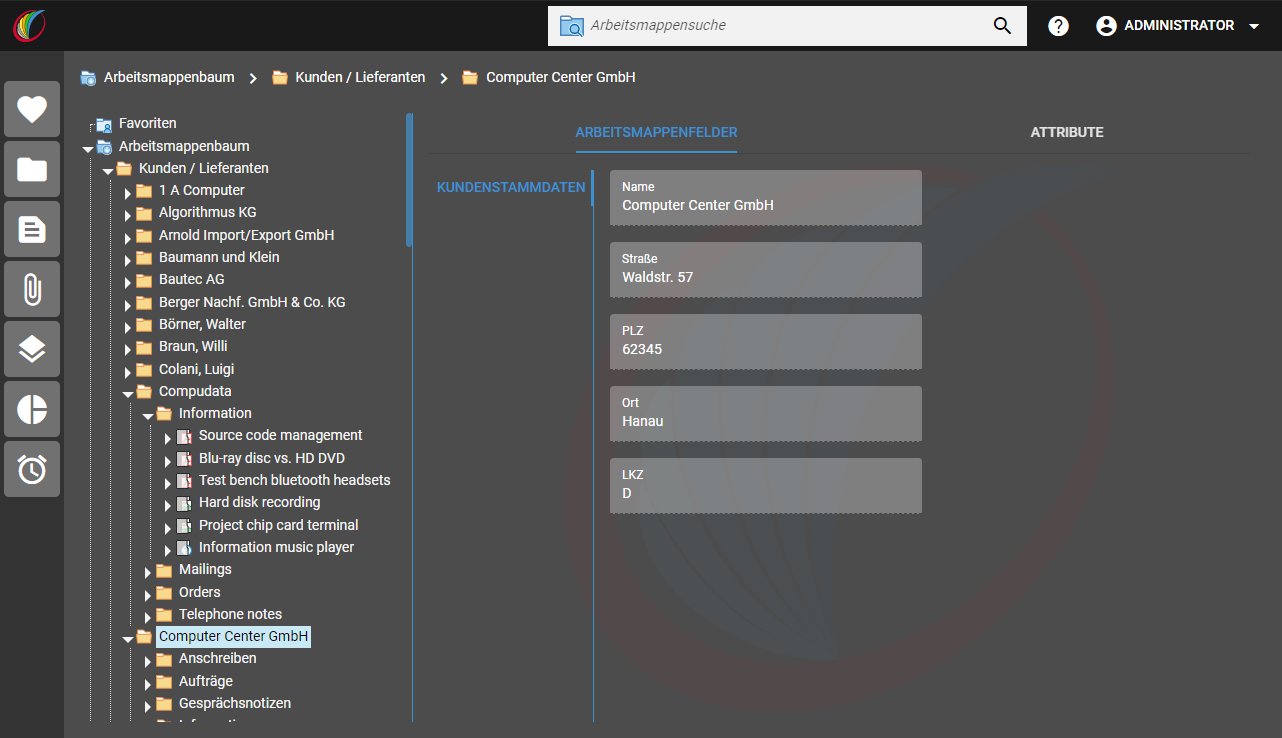Collapse the Compudata folder node

[128, 393]
